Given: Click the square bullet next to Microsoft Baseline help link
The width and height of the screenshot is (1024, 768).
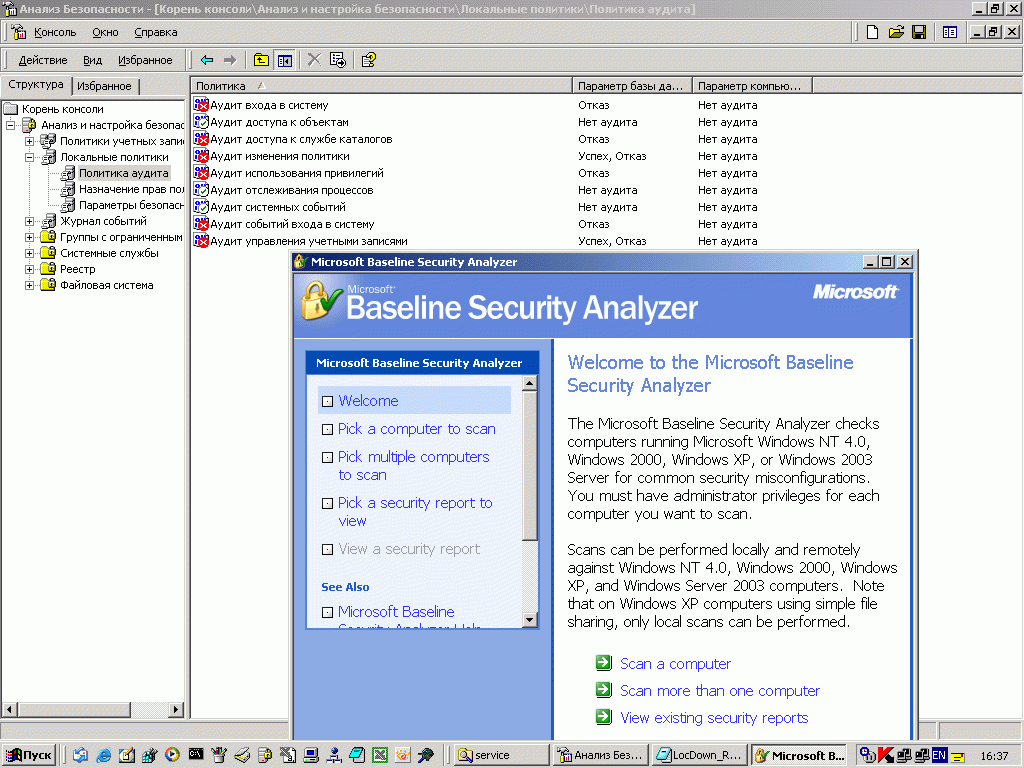Looking at the screenshot, I should coord(327,613).
